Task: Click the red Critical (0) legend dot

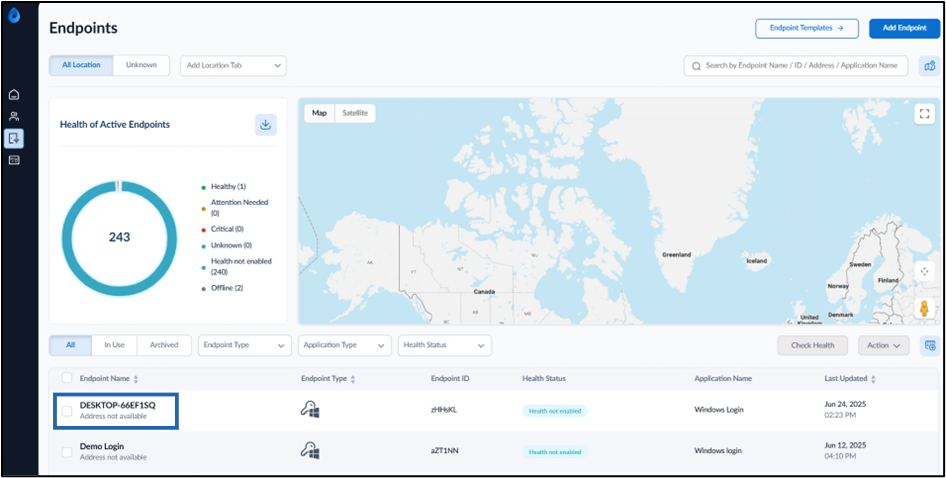Action: pos(203,229)
